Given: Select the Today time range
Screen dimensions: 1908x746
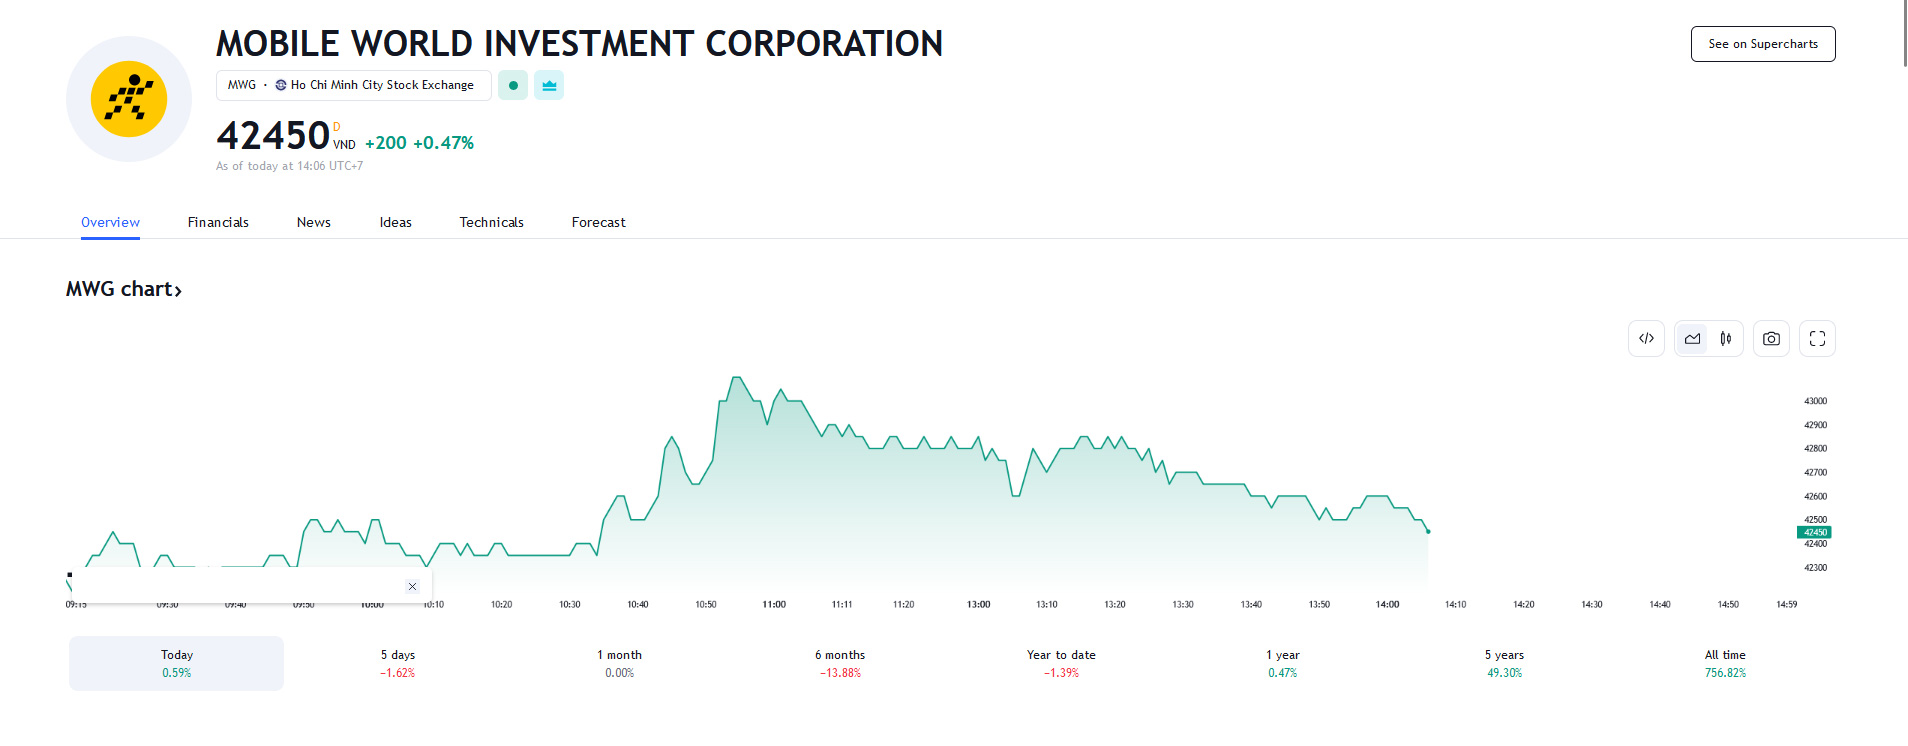Looking at the screenshot, I should pyautogui.click(x=177, y=663).
